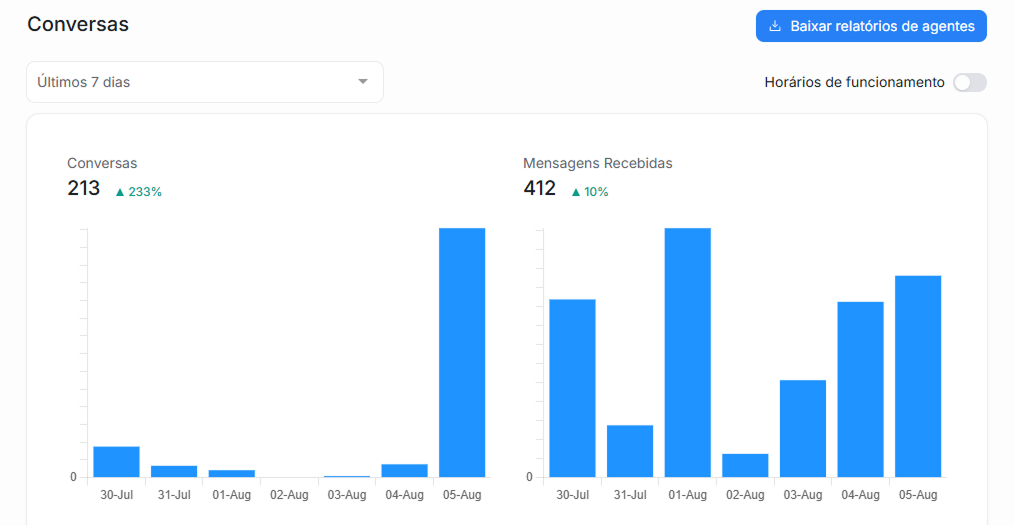Click the 04-Aug bar in Conversas chart

404,471
